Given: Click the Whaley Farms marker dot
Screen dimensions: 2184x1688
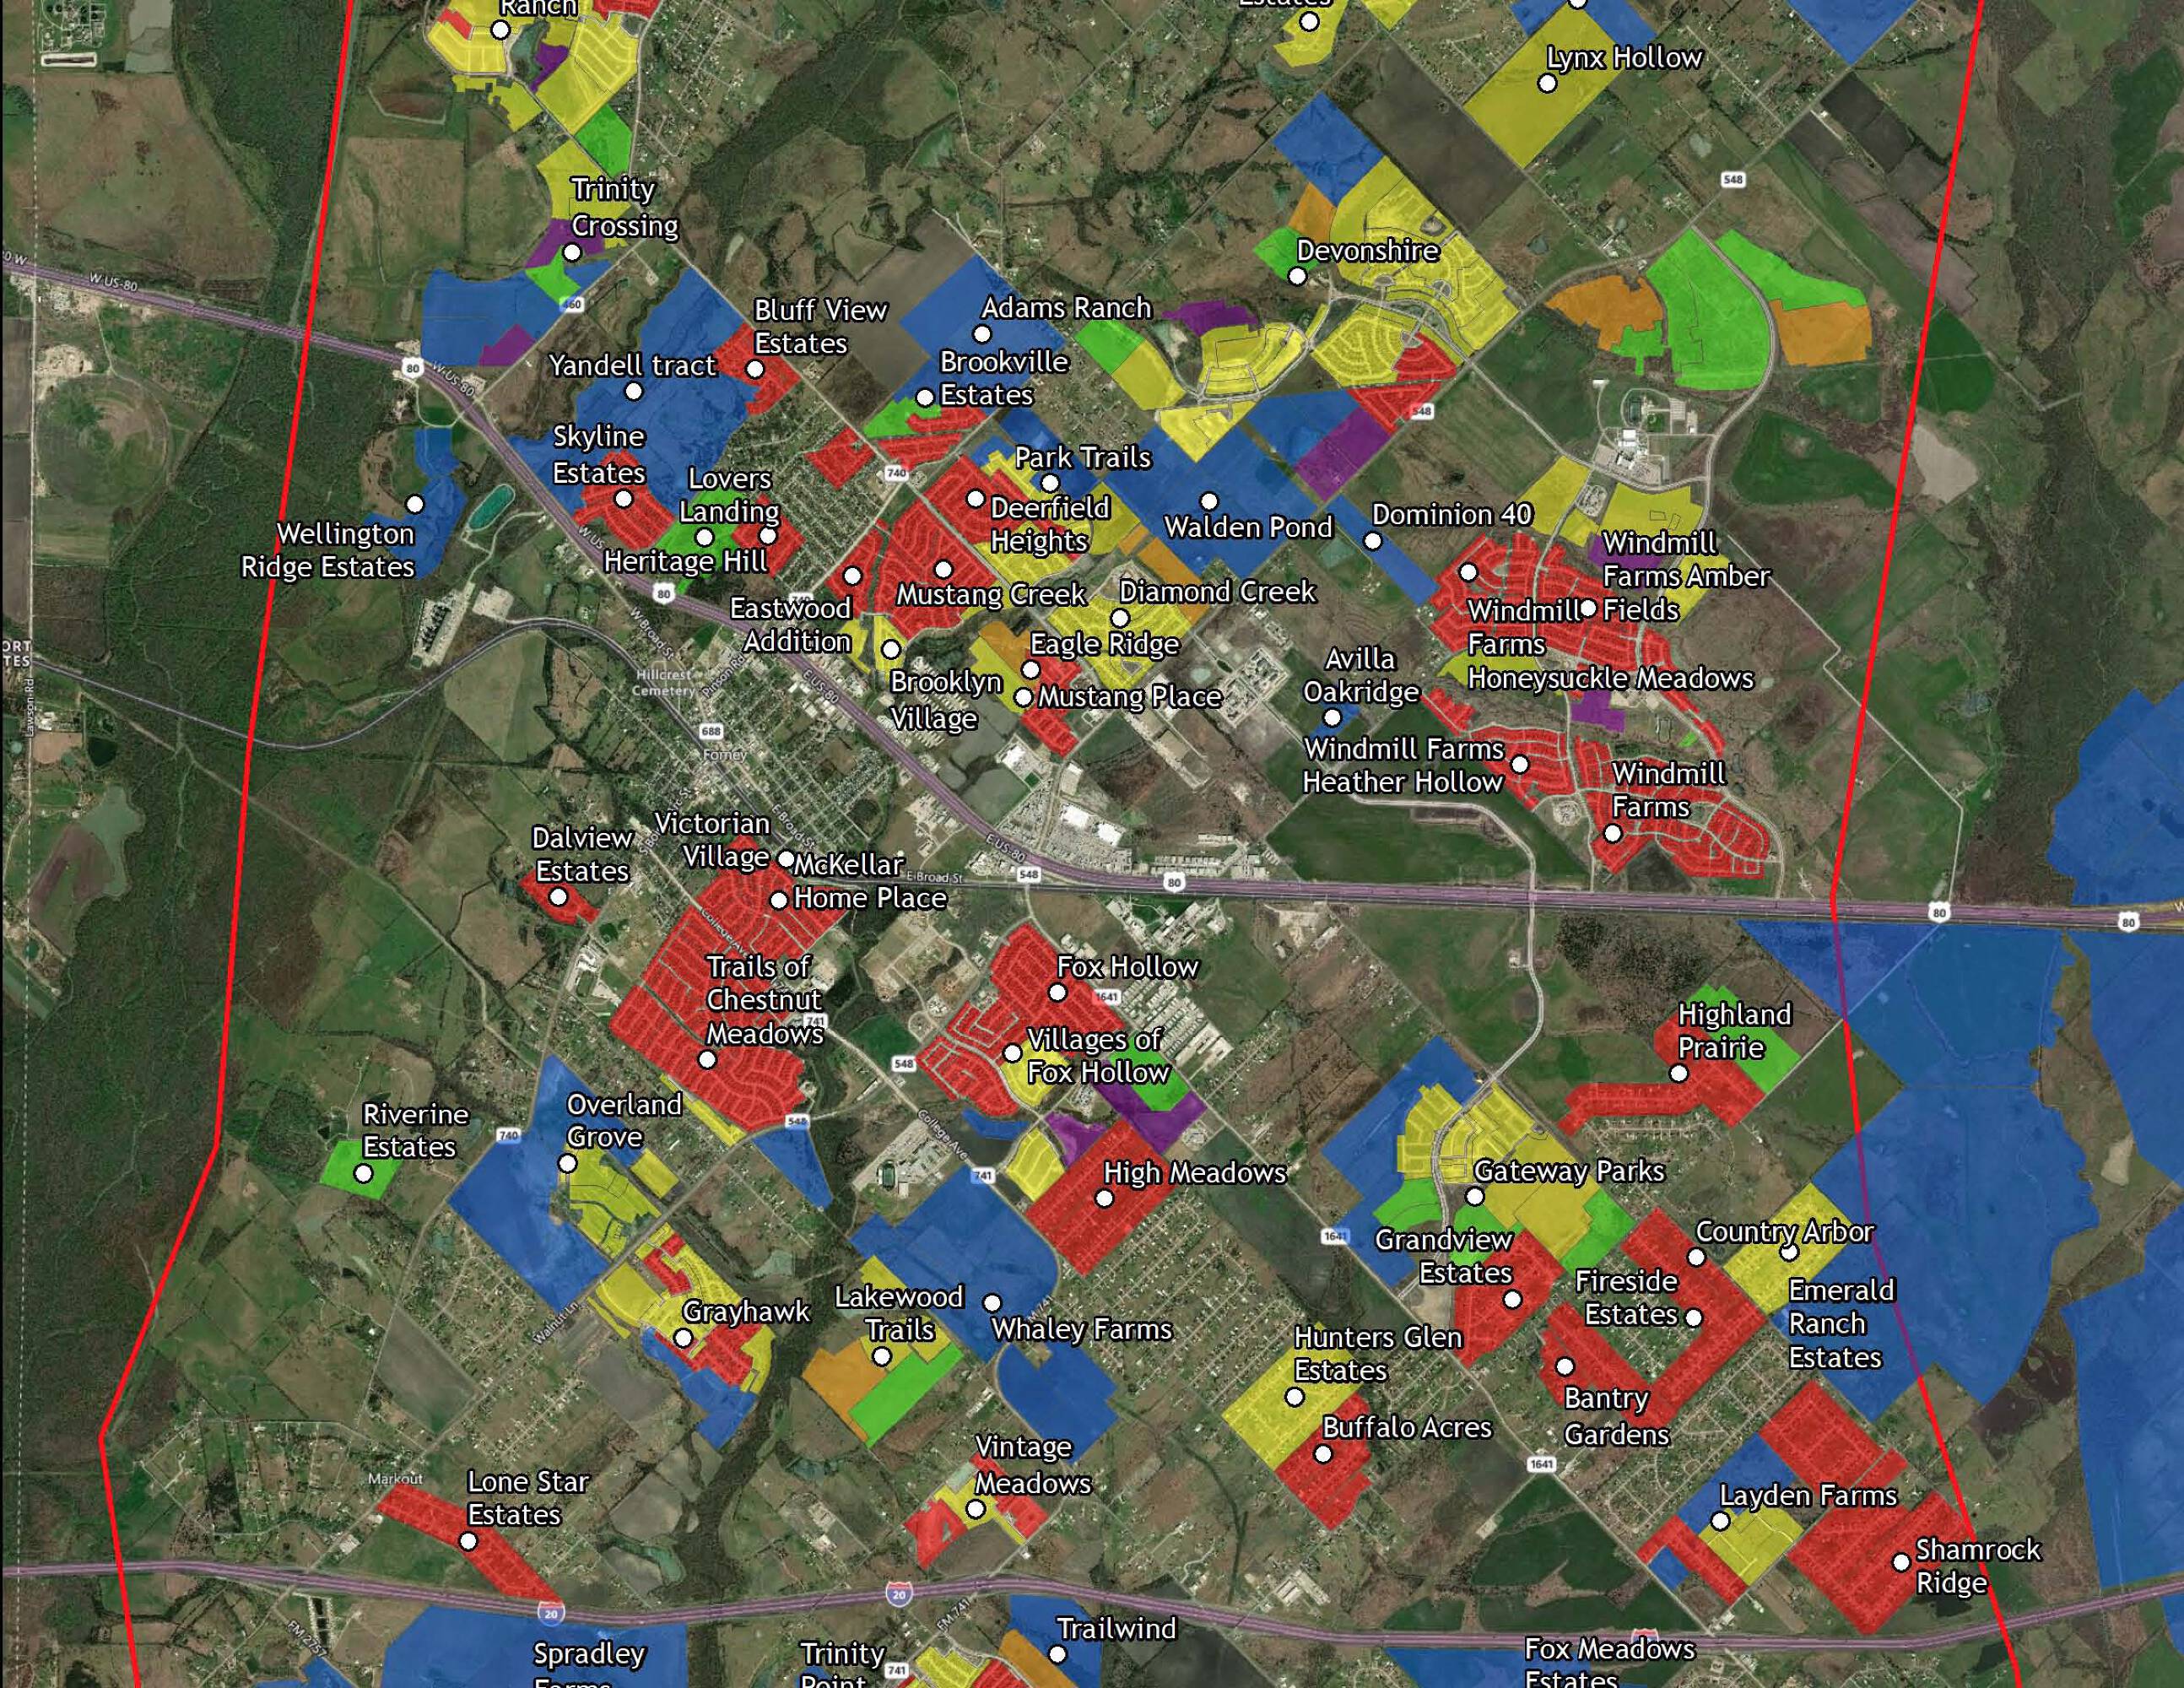Looking at the screenshot, I should tap(992, 1303).
